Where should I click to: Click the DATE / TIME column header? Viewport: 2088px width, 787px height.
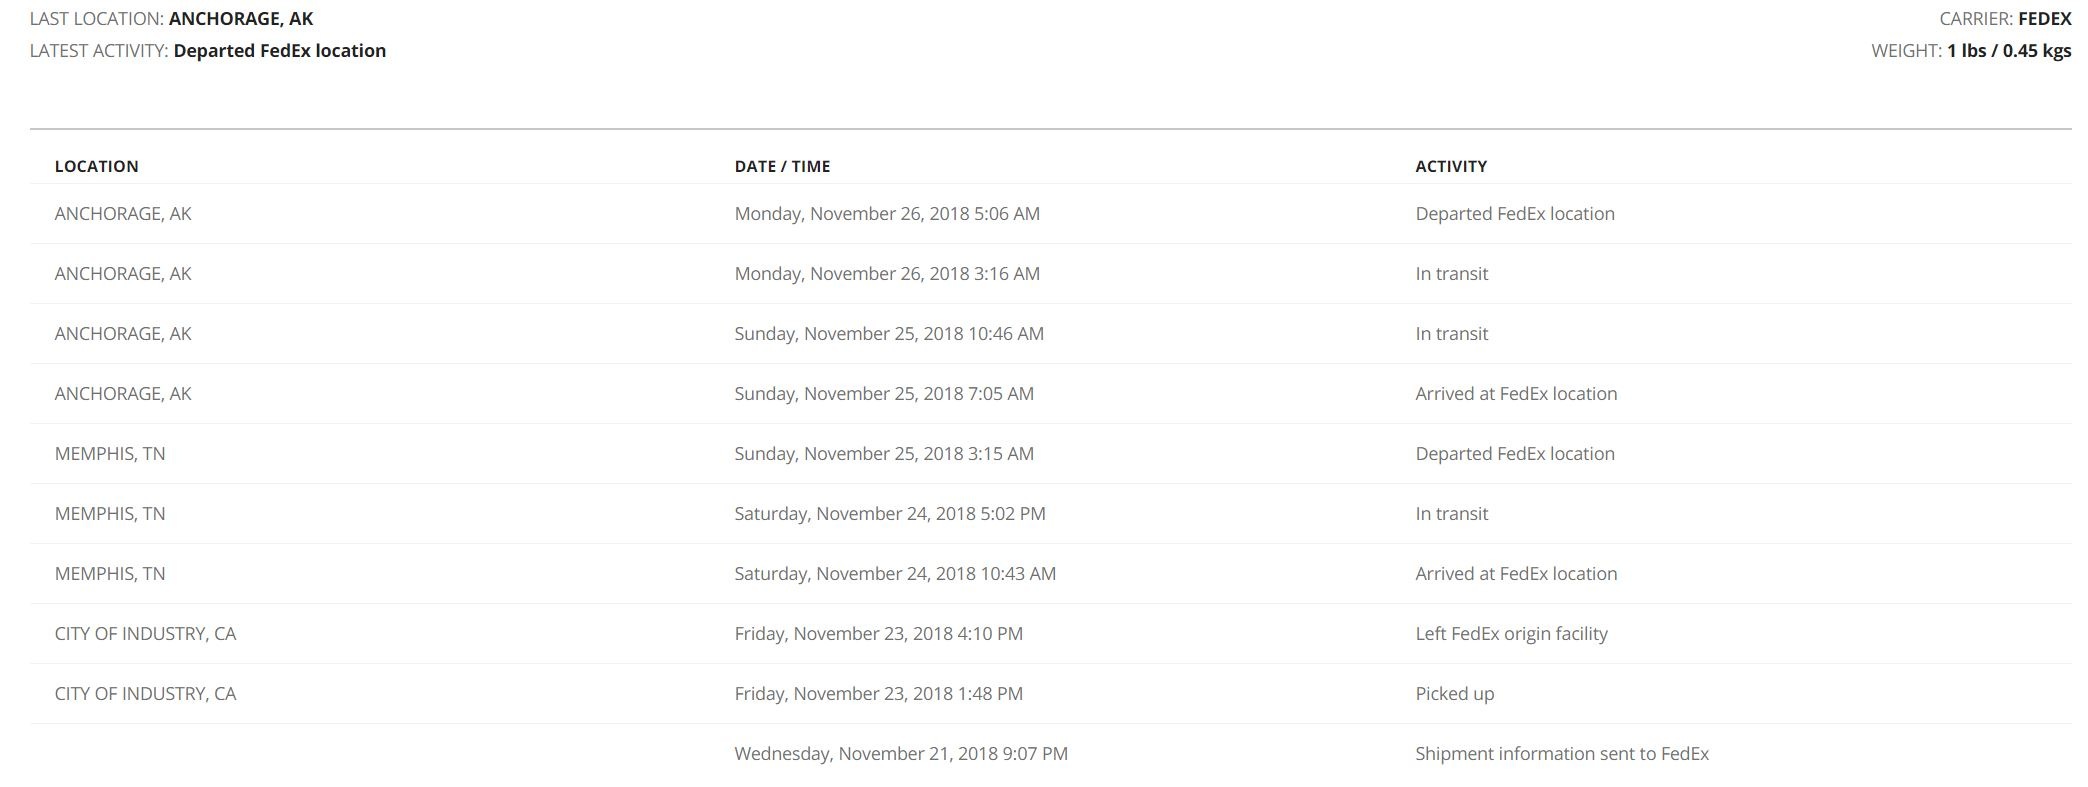pyautogui.click(x=782, y=166)
